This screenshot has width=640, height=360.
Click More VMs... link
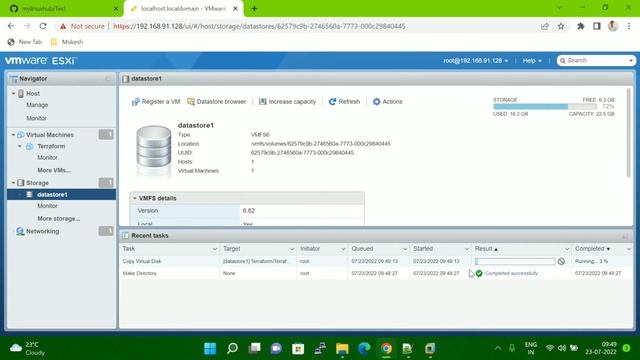pyautogui.click(x=54, y=170)
